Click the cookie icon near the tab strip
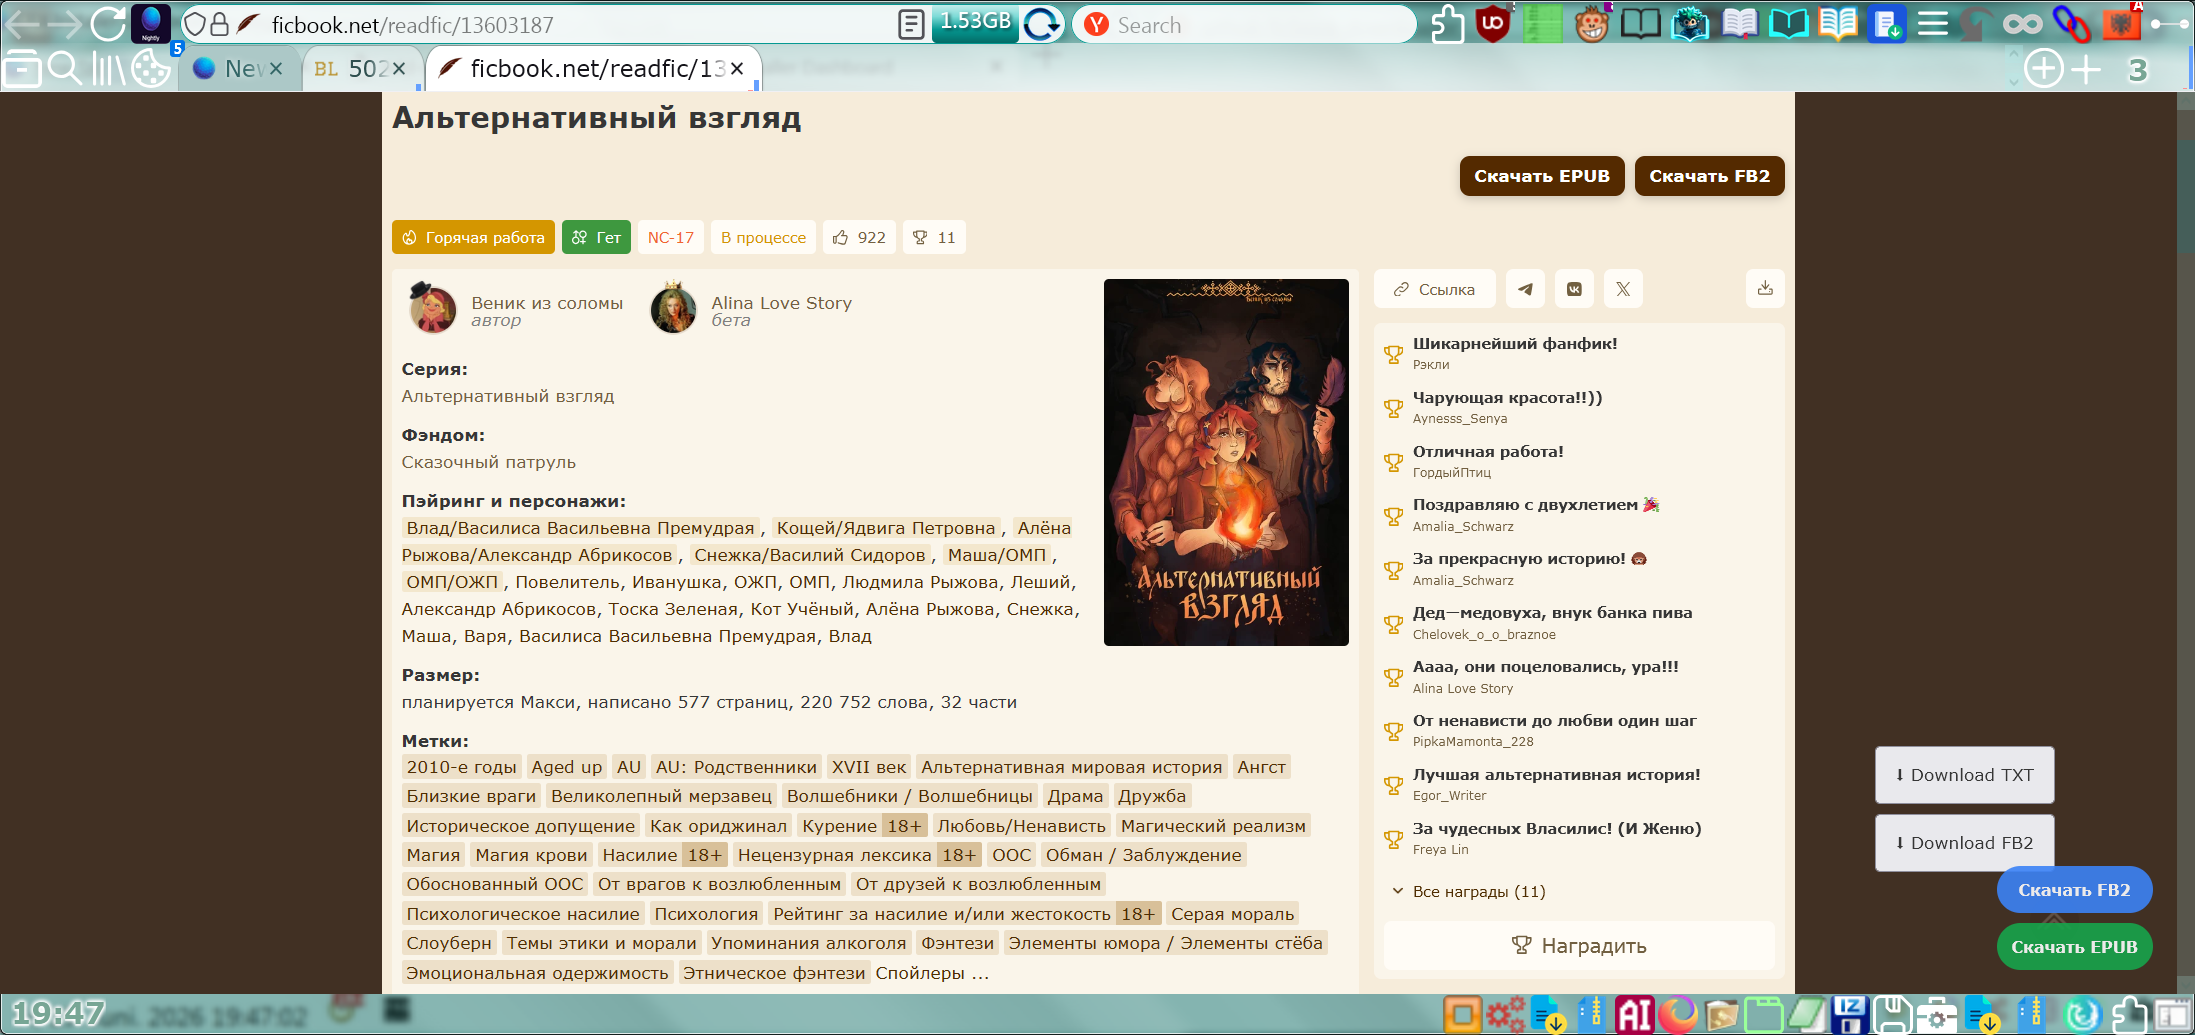Viewport: 2195px width, 1035px height. (151, 69)
